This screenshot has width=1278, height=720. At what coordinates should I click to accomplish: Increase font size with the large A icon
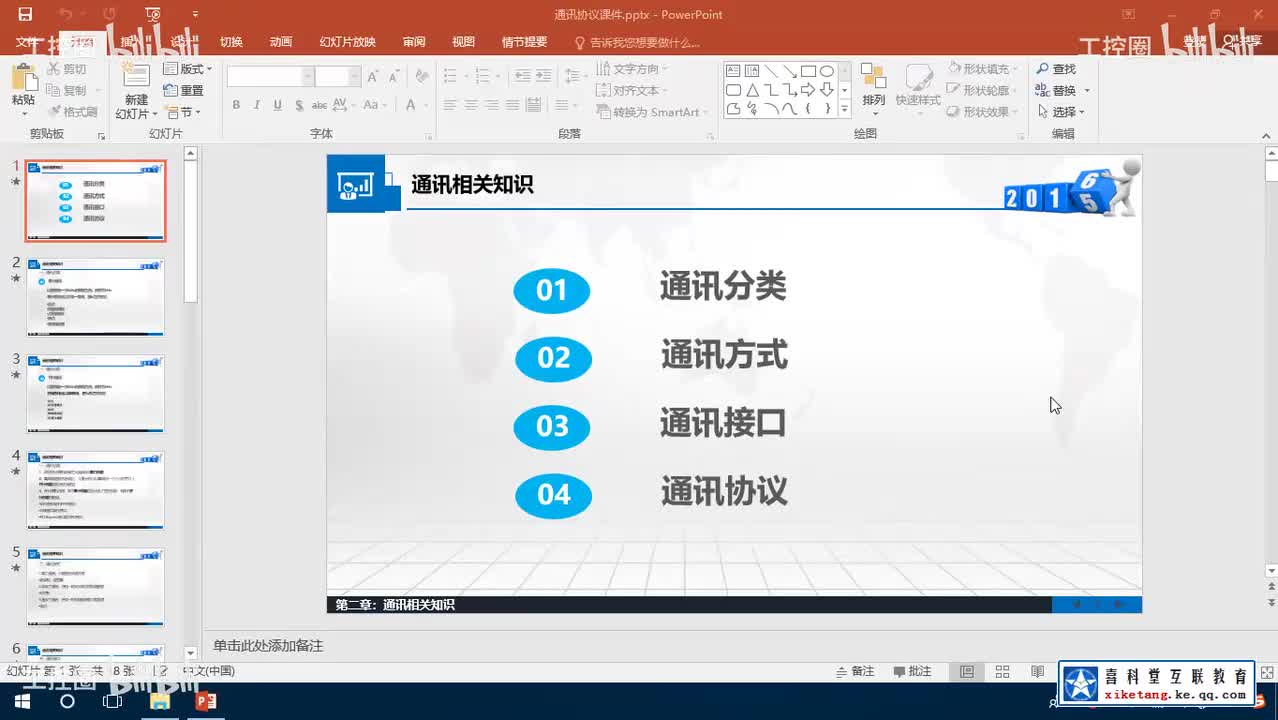point(373,77)
